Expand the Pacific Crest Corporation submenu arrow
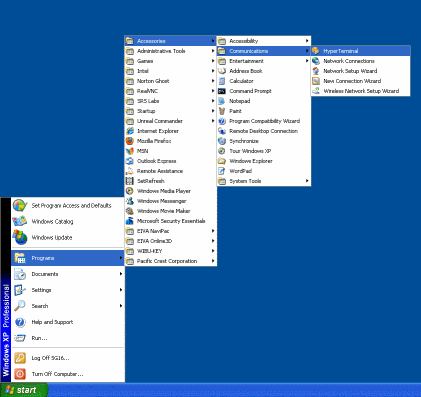The width and height of the screenshot is (421, 397). pos(213,261)
